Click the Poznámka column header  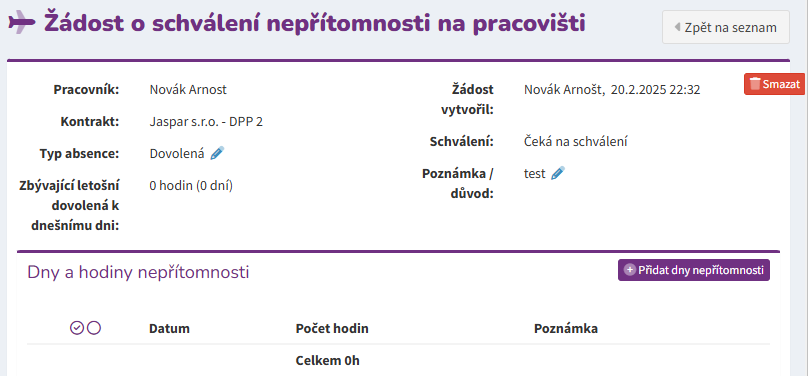pyautogui.click(x=566, y=329)
